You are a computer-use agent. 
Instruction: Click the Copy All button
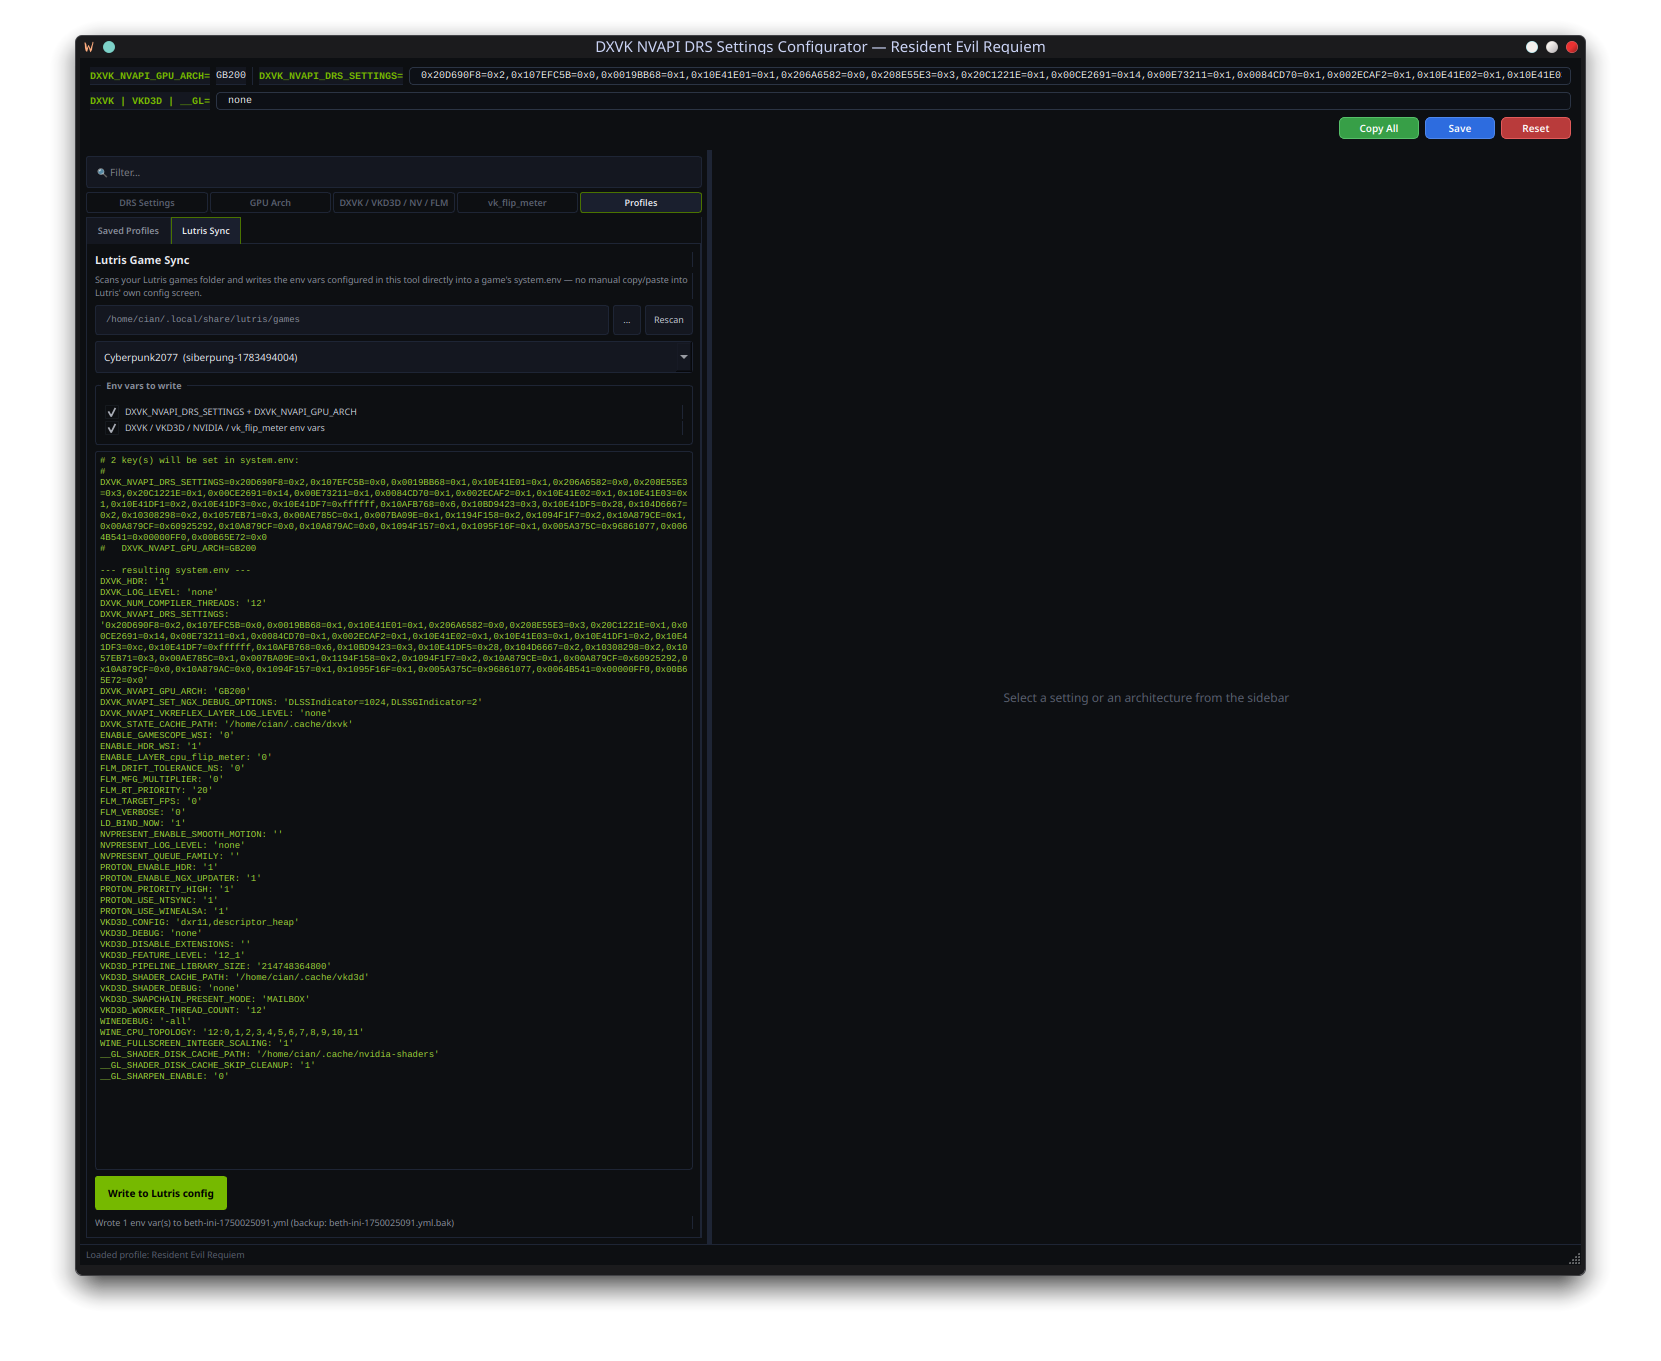[x=1378, y=128]
